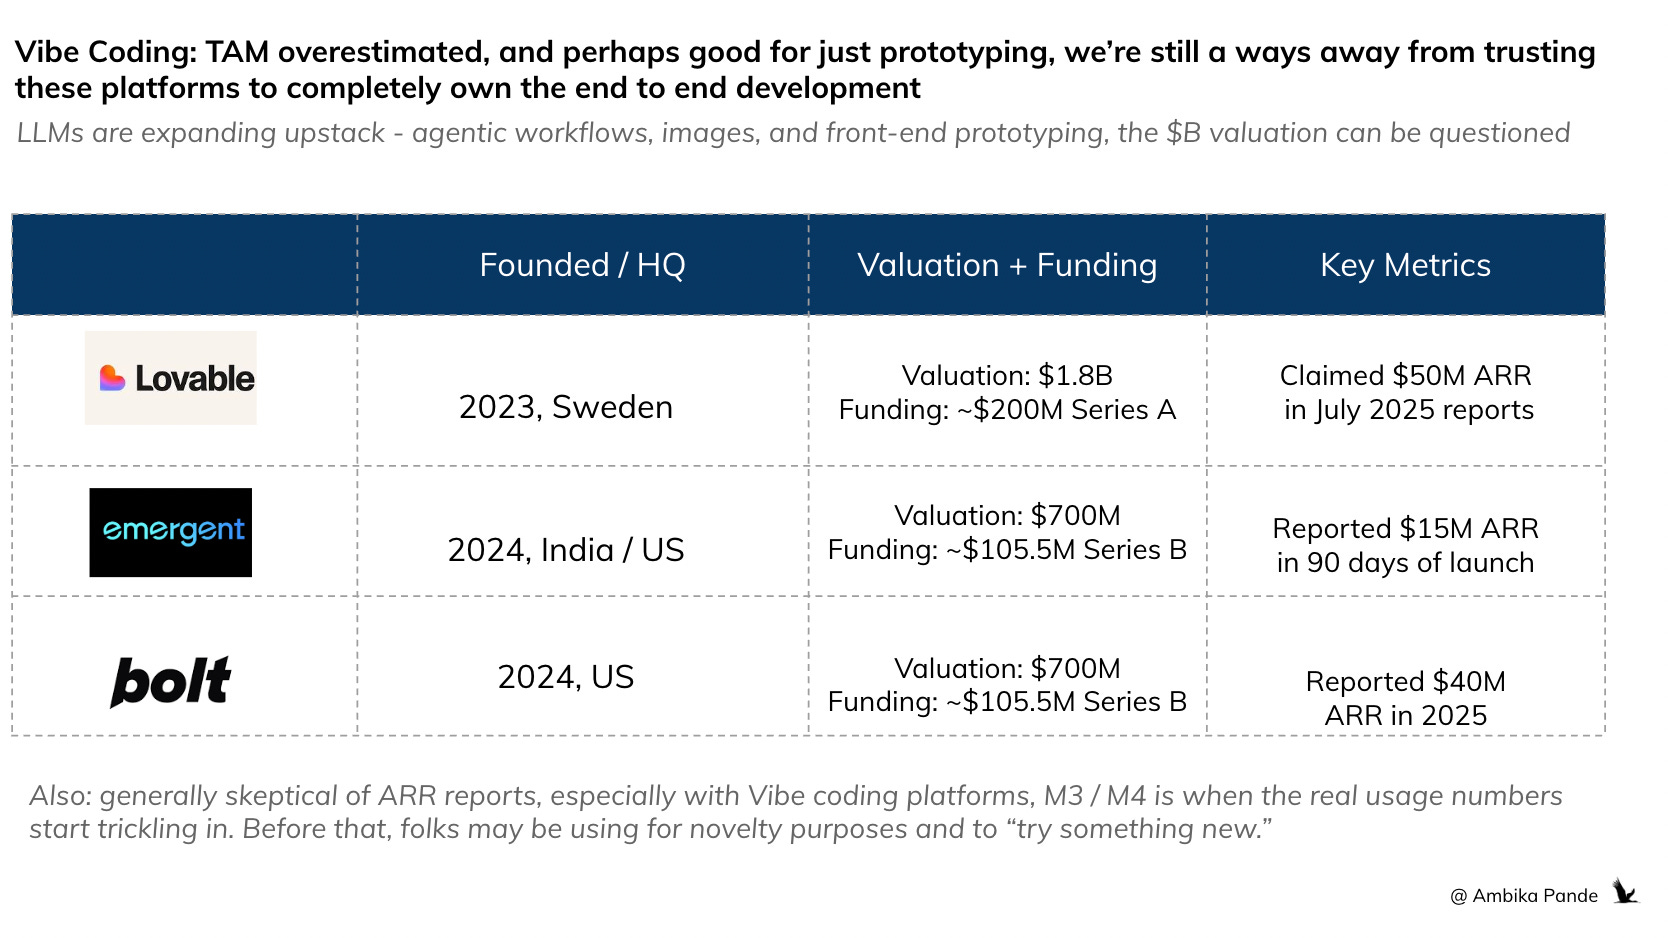
Task: Select the Key Metrics column header
Action: (x=1406, y=265)
